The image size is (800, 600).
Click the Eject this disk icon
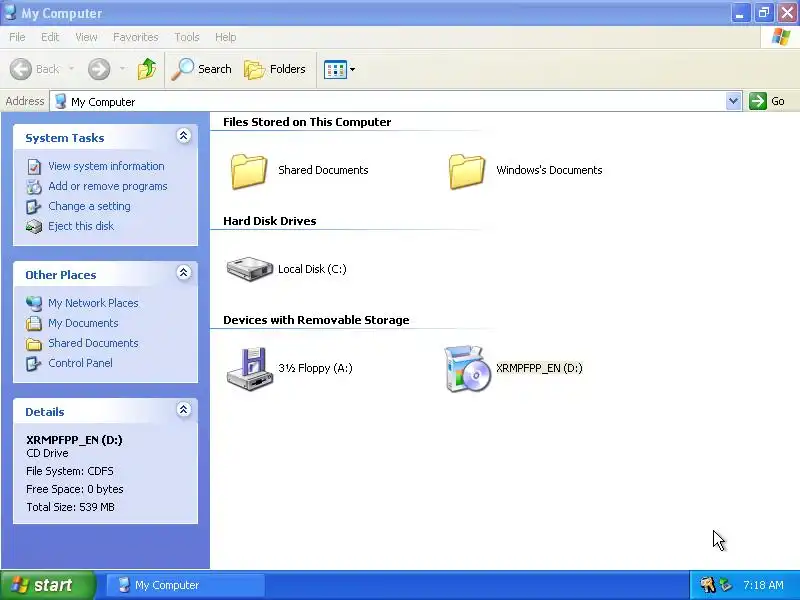(x=34, y=227)
